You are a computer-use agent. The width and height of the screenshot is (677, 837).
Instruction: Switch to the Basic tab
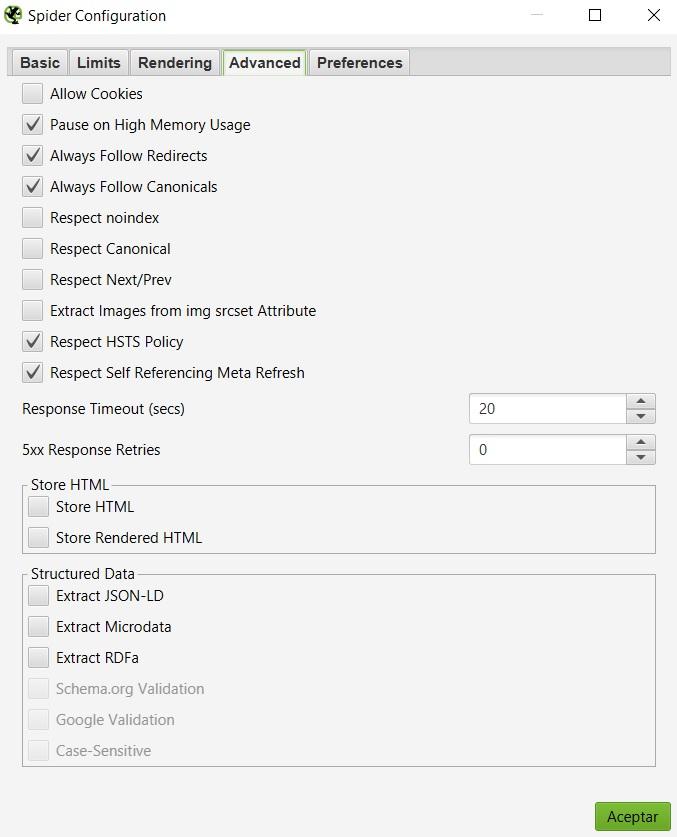tap(40, 62)
